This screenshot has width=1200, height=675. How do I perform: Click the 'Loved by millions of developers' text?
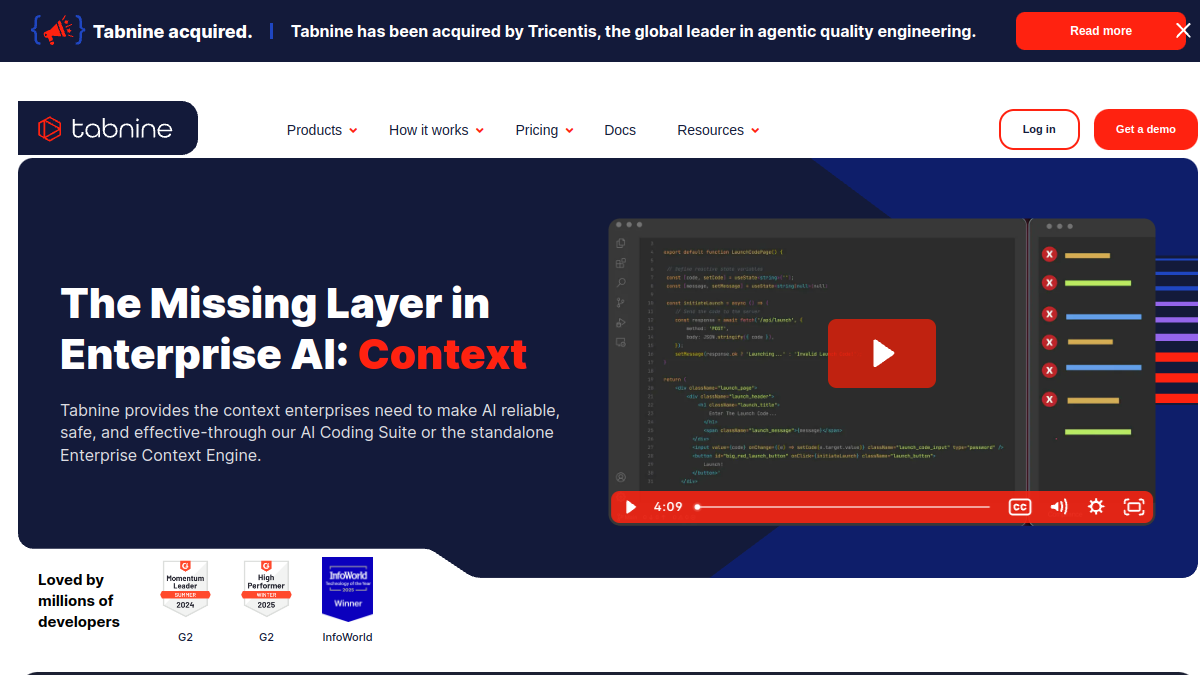pos(79,601)
